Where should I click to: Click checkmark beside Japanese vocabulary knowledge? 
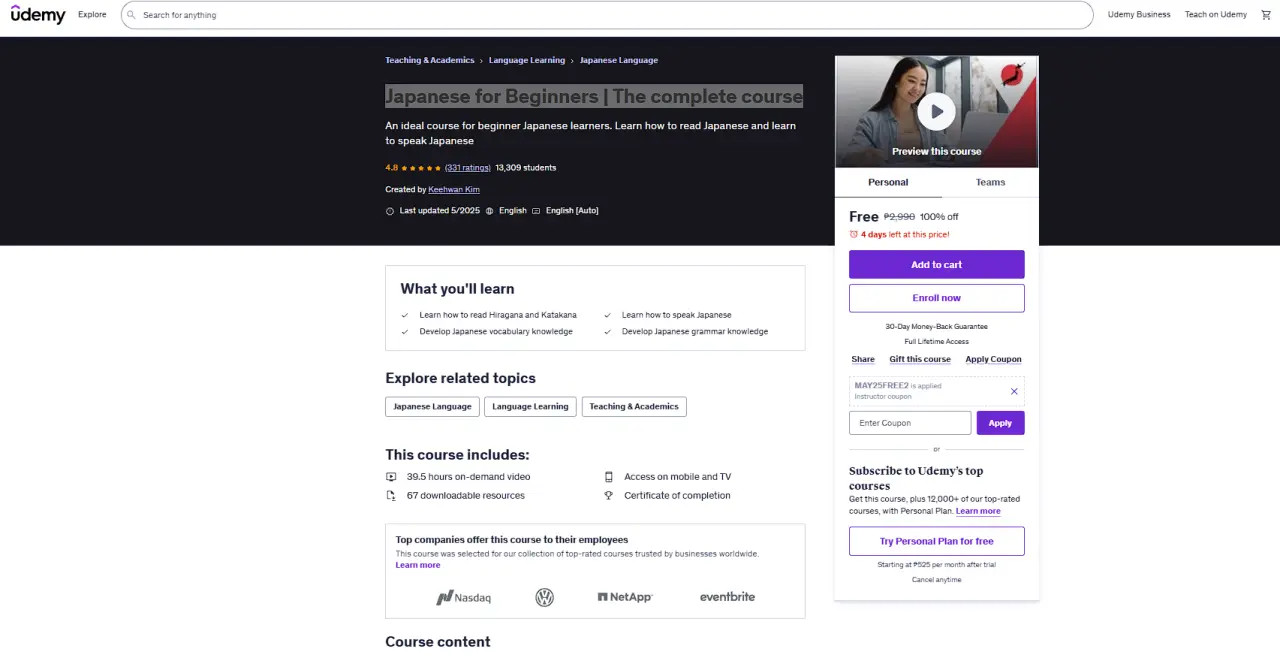click(405, 331)
